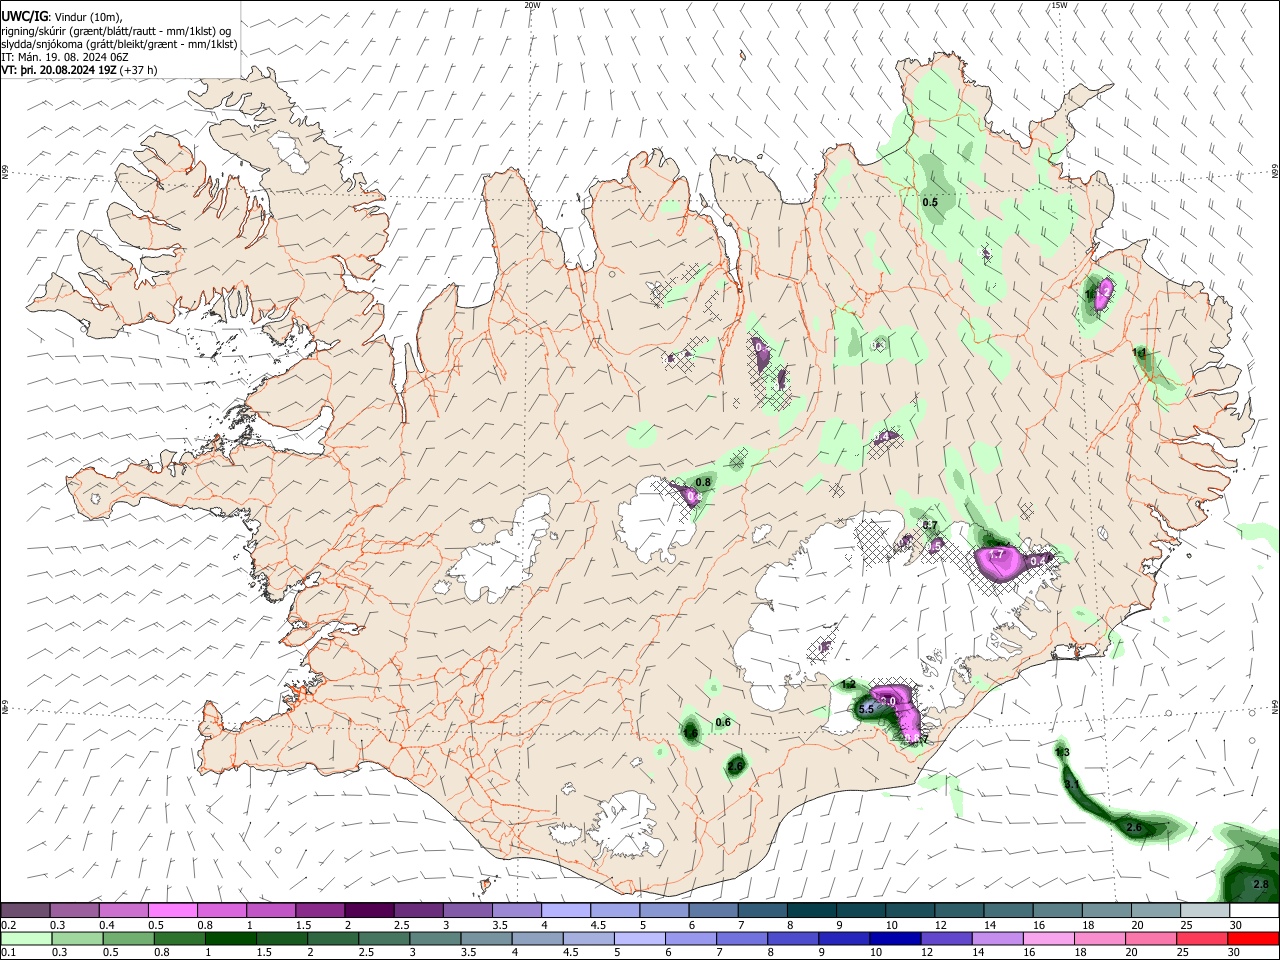Click the 15W longitude label
The image size is (1280, 960).
tap(1059, 5)
